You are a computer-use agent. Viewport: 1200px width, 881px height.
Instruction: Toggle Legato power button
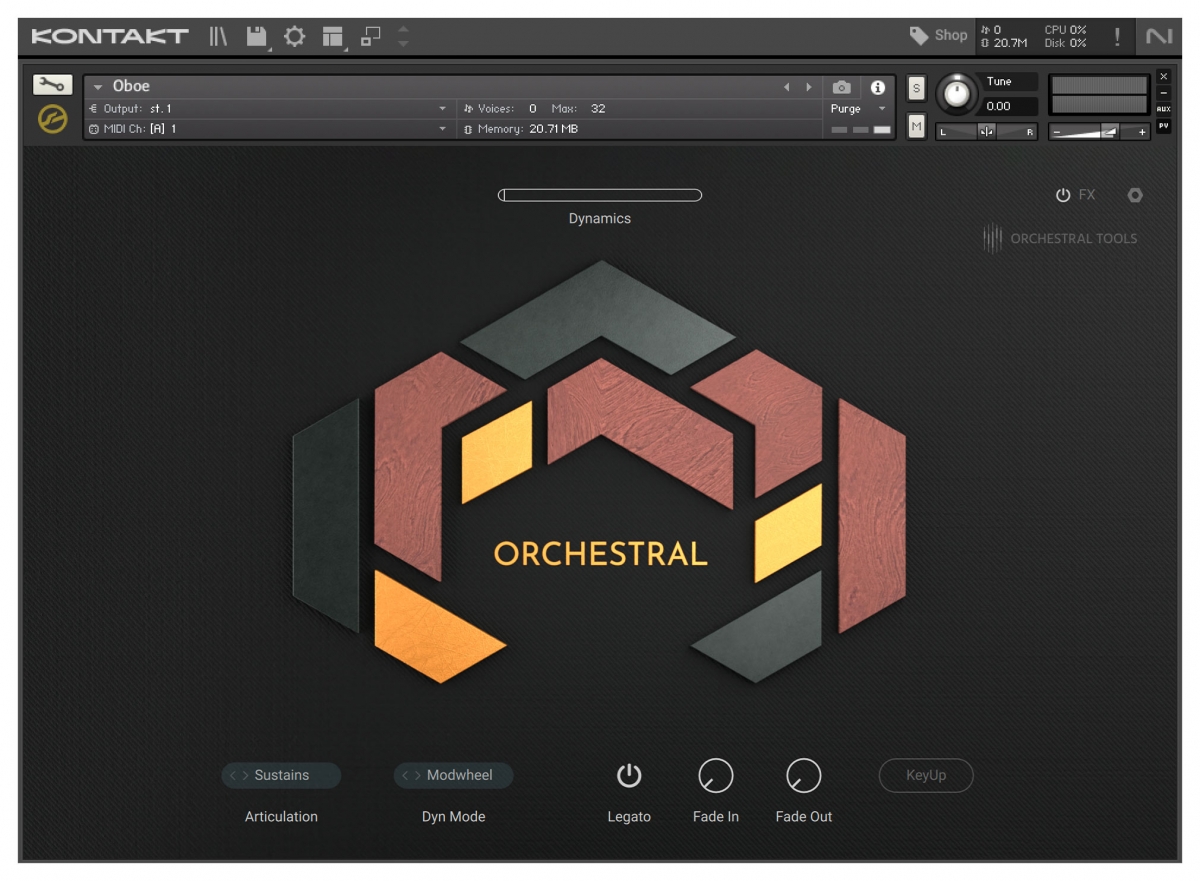pyautogui.click(x=629, y=775)
